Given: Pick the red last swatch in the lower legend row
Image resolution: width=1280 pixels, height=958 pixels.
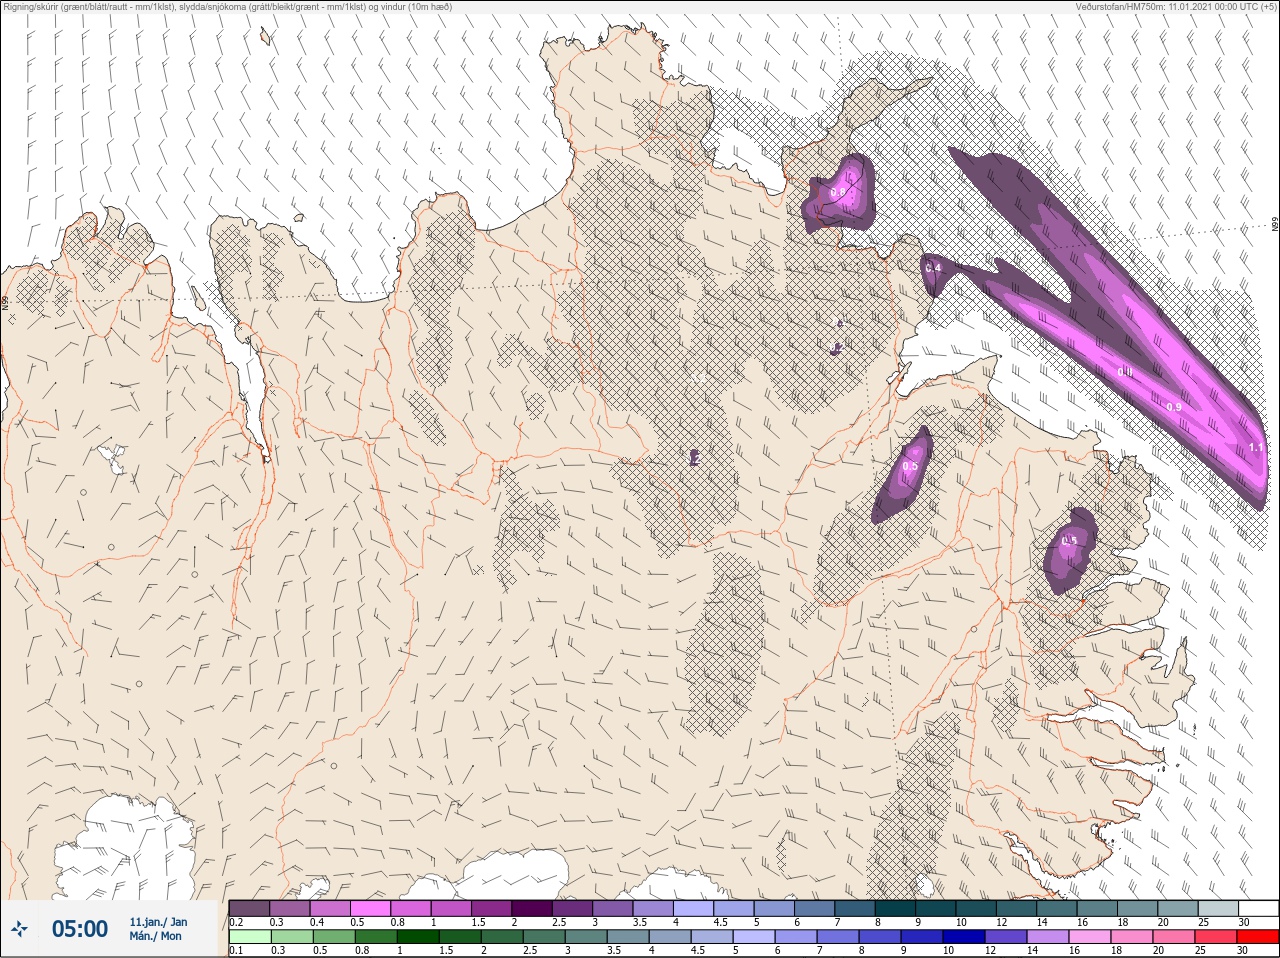Looking at the screenshot, I should pyautogui.click(x=1258, y=937).
